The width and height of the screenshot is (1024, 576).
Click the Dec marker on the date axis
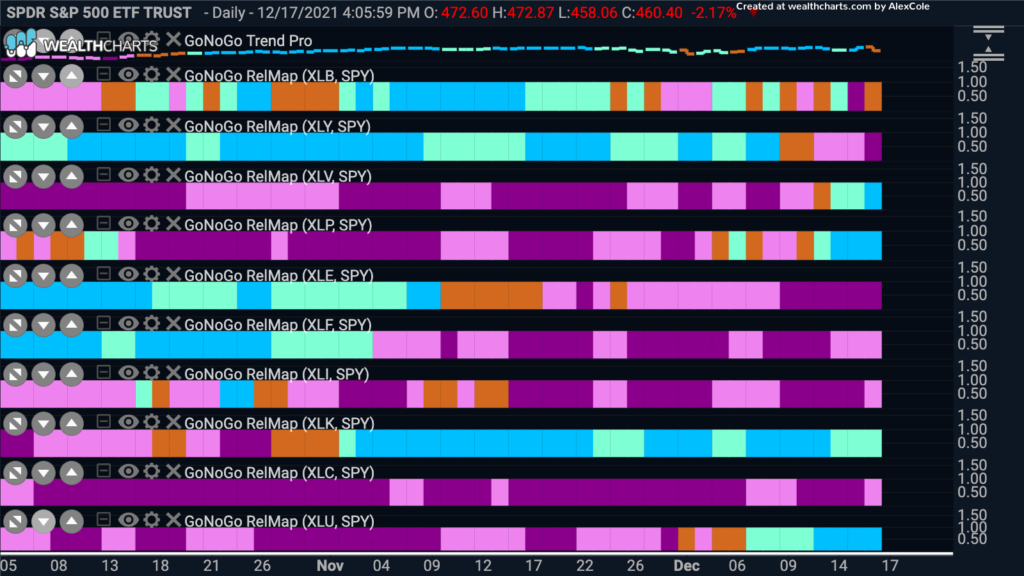[686, 566]
